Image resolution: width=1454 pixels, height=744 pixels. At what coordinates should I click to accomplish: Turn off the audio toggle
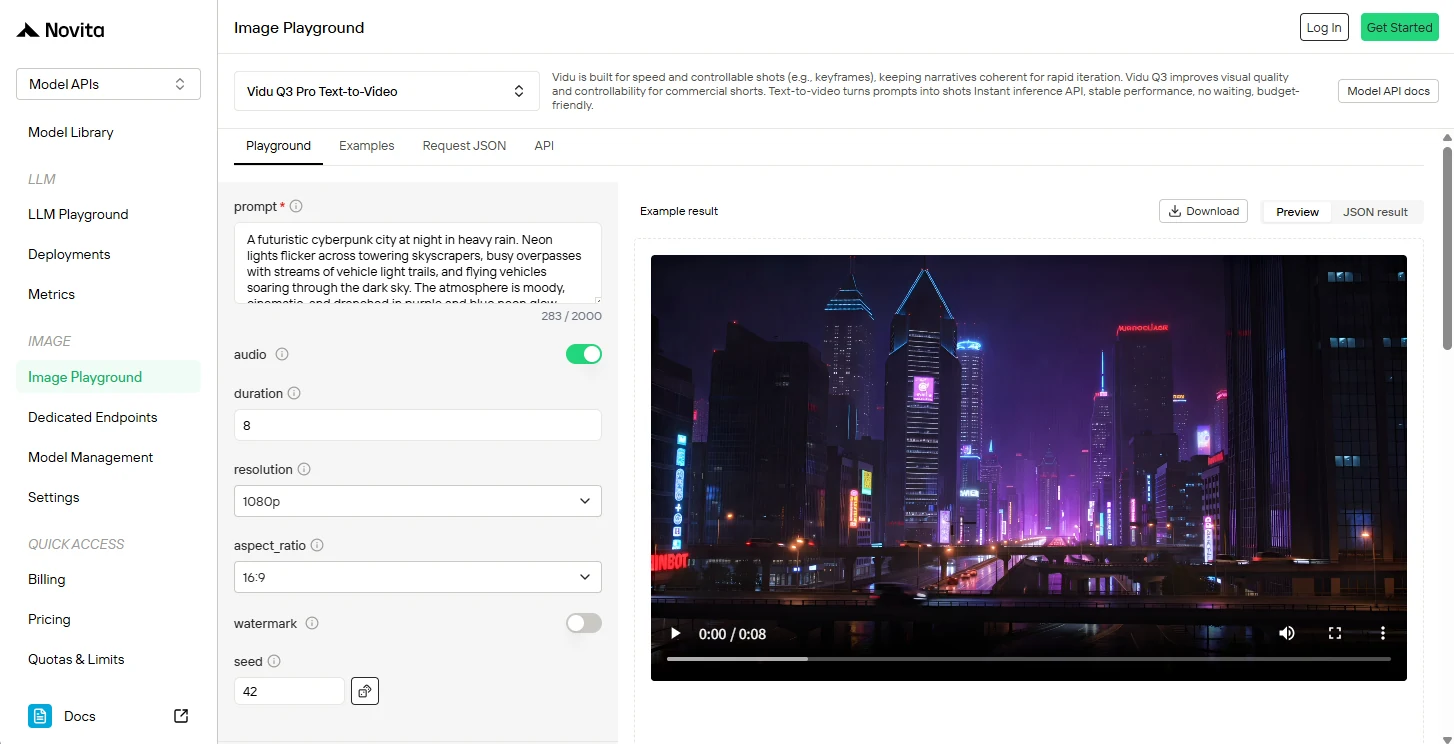click(x=584, y=354)
